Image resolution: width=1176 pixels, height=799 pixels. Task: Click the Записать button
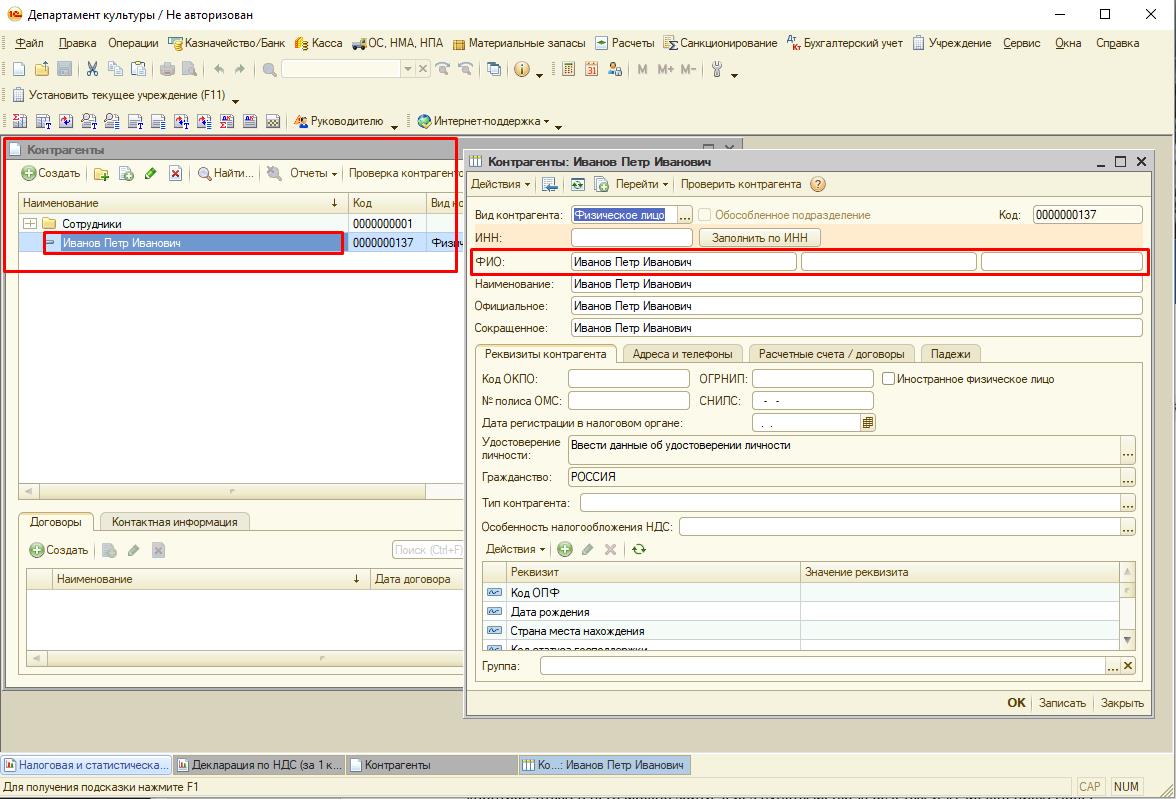coord(1061,703)
